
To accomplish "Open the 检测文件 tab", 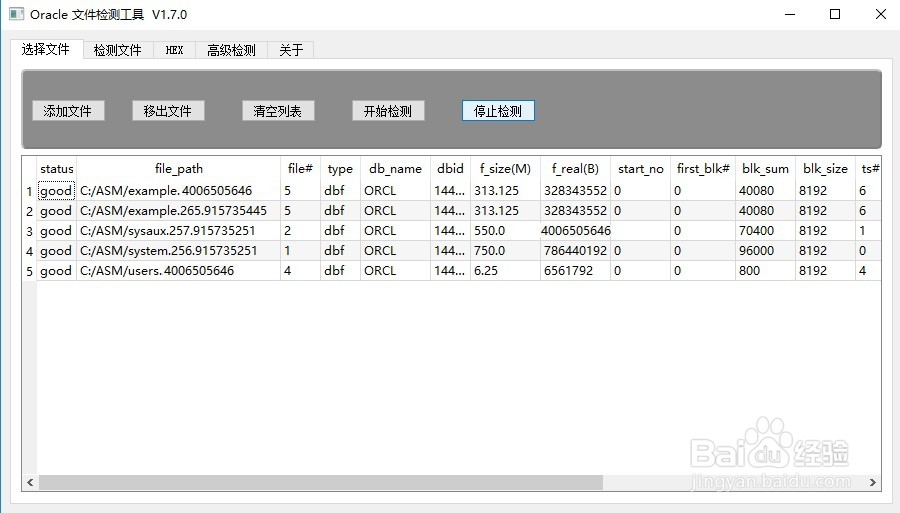I will (x=118, y=50).
